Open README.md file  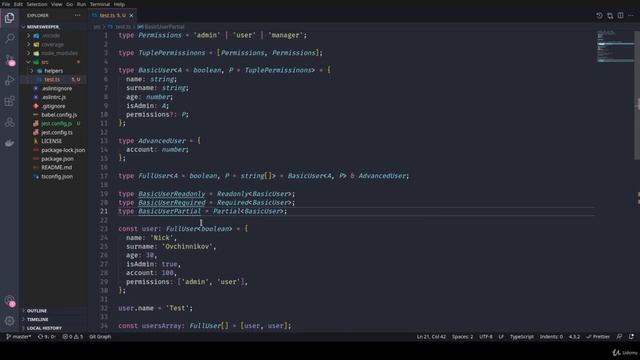coord(56,168)
